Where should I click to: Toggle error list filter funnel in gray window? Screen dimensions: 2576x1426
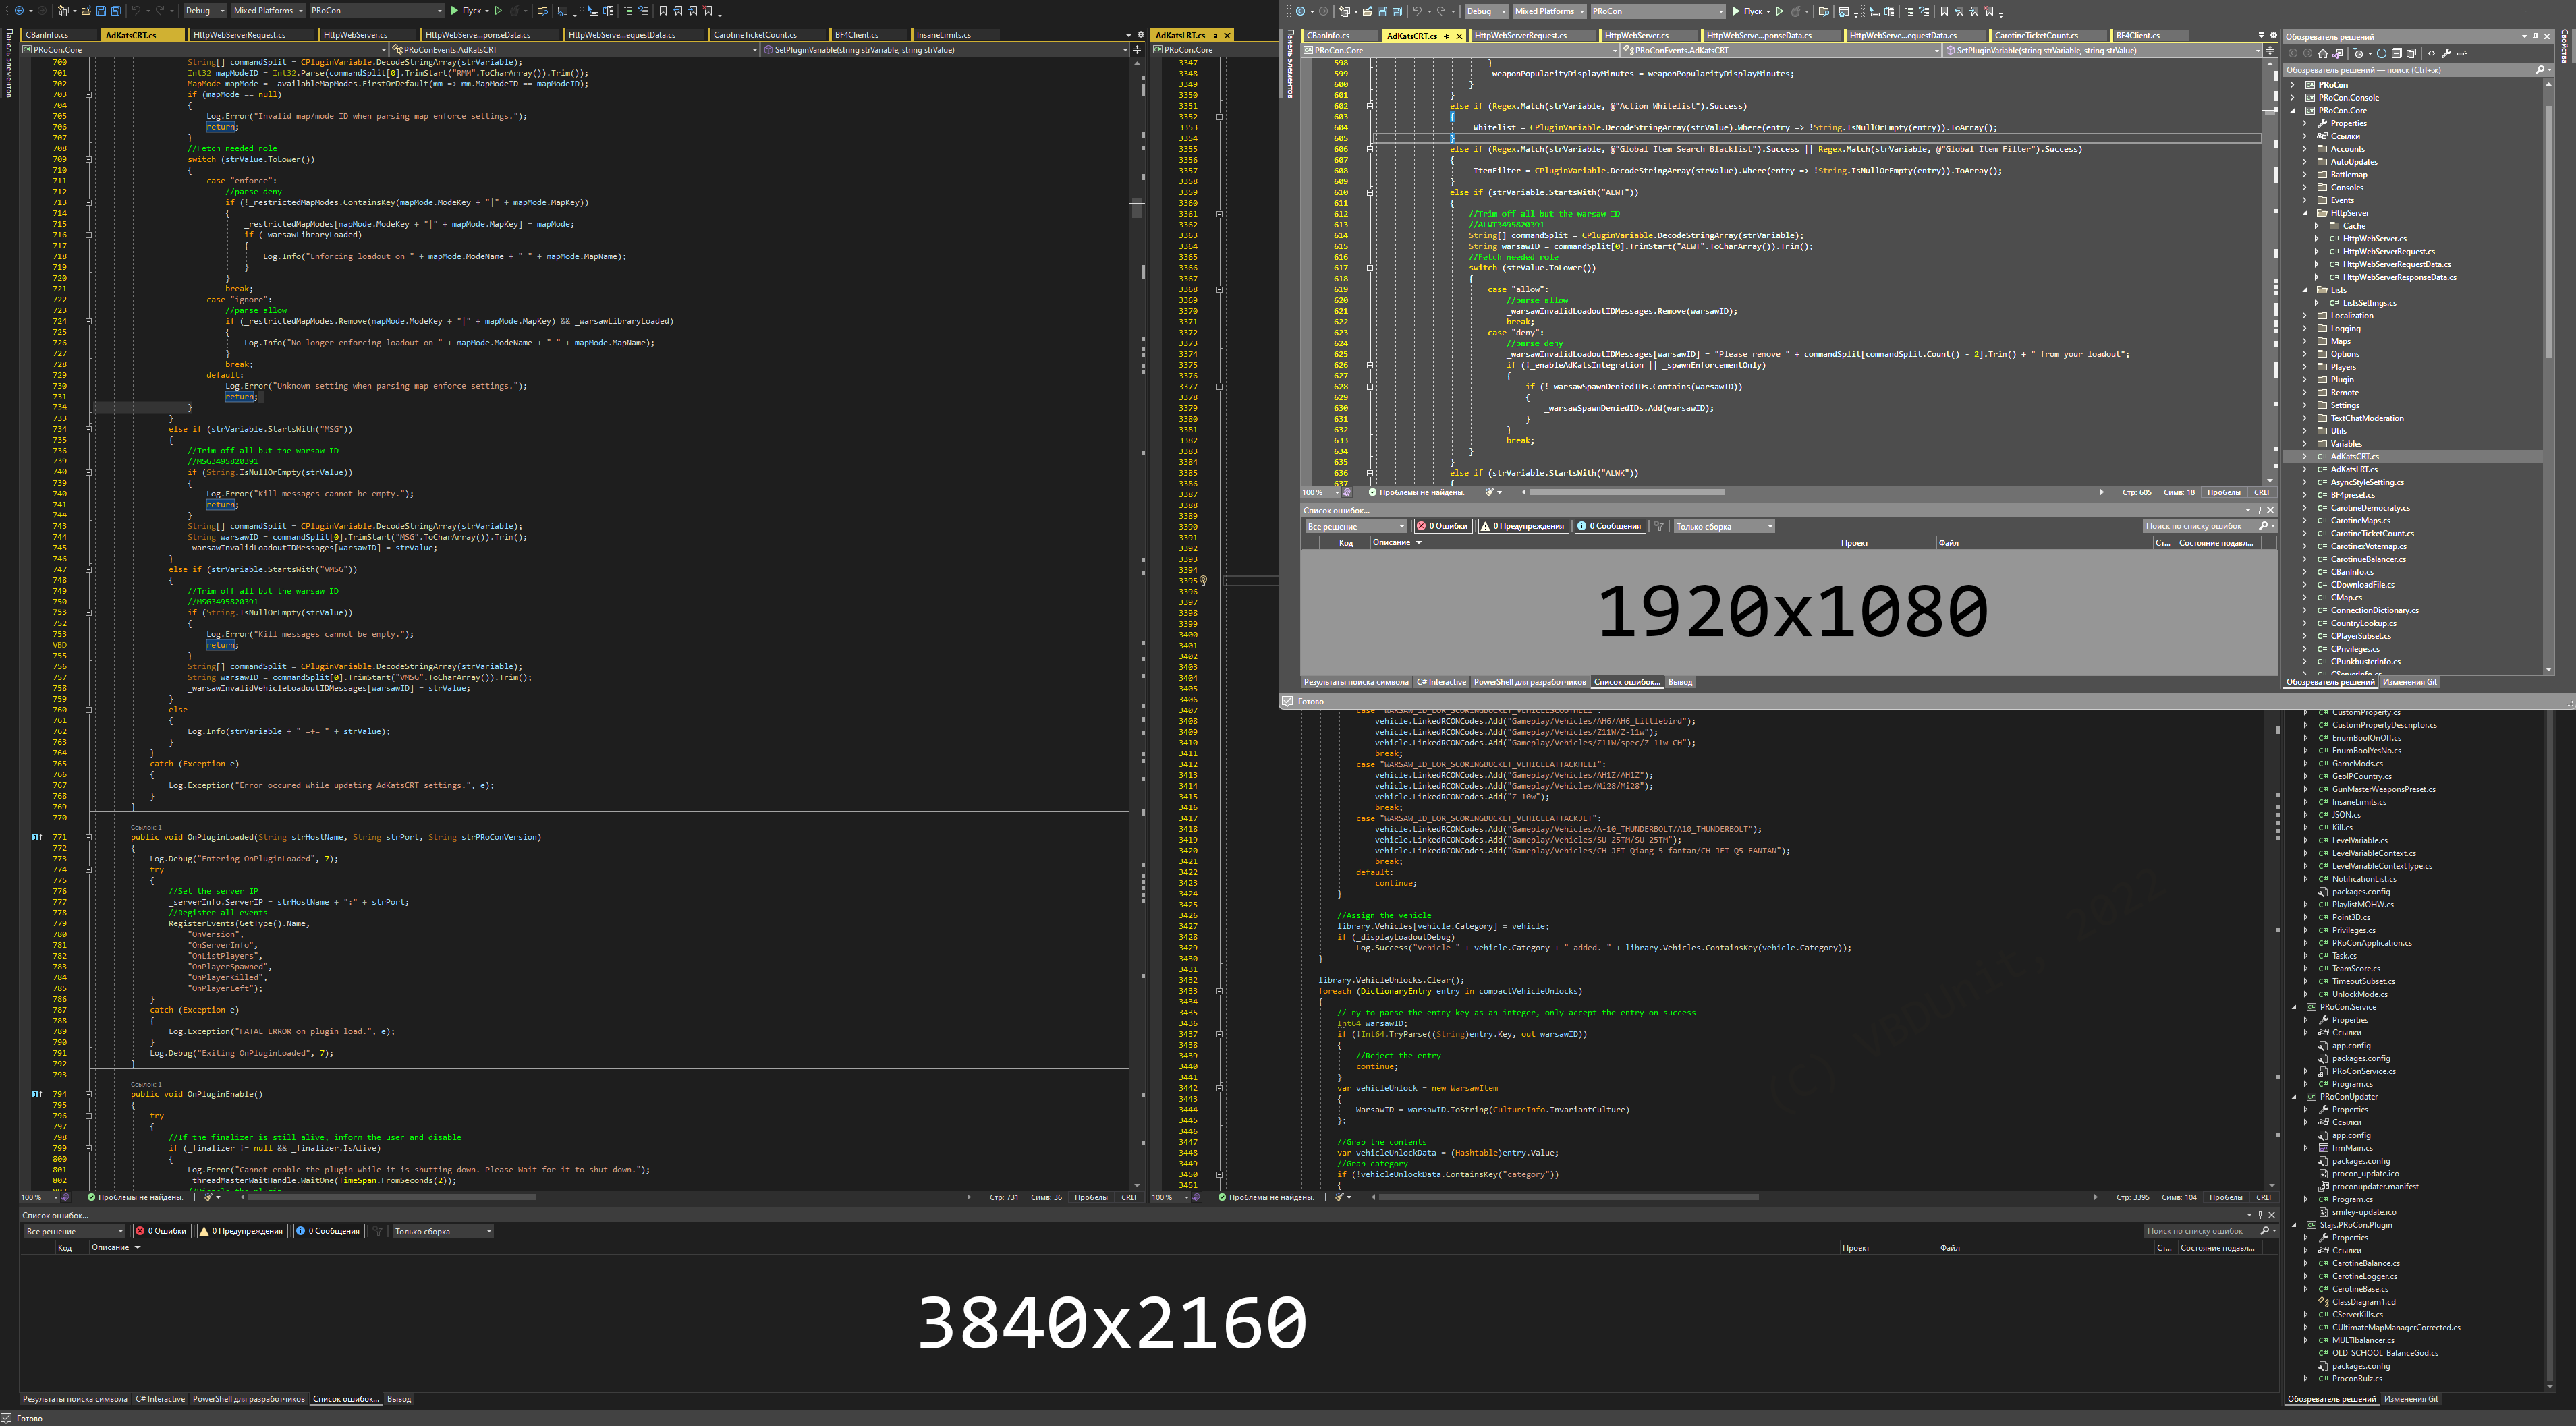pyautogui.click(x=1659, y=526)
